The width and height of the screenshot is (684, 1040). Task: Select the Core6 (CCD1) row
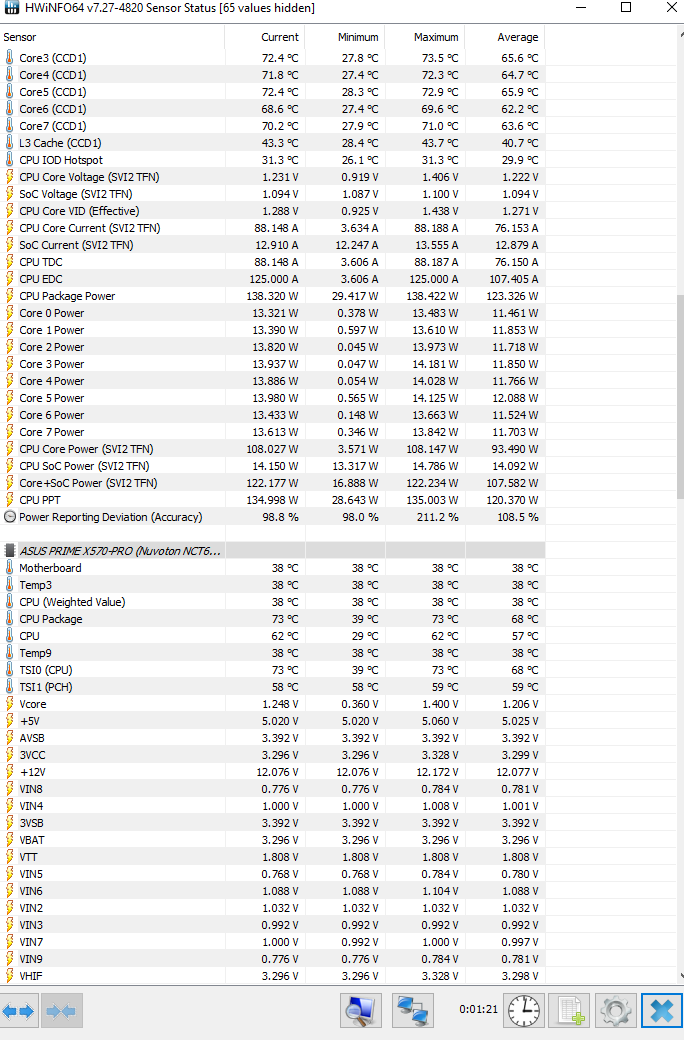(x=272, y=109)
